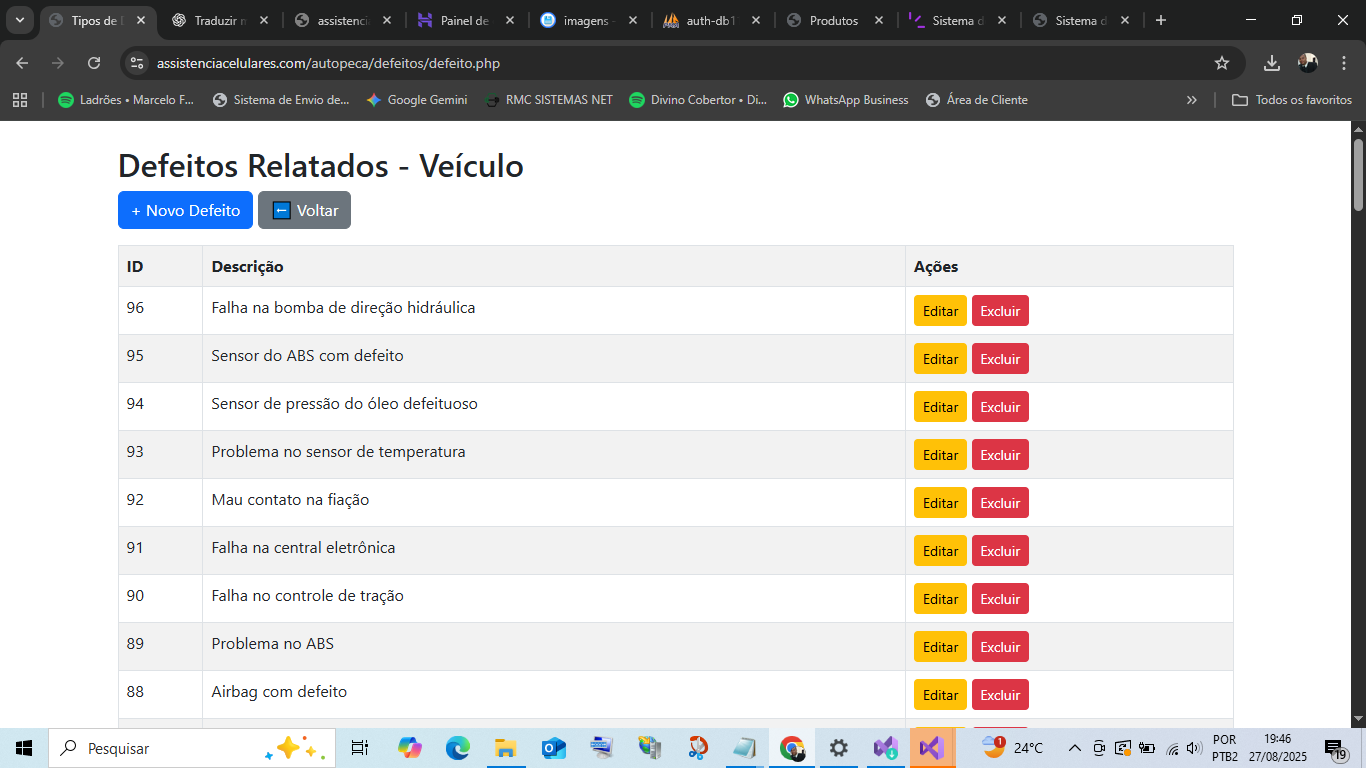1366x768 pixels.
Task: Switch to the Produtos tab
Action: tap(833, 20)
